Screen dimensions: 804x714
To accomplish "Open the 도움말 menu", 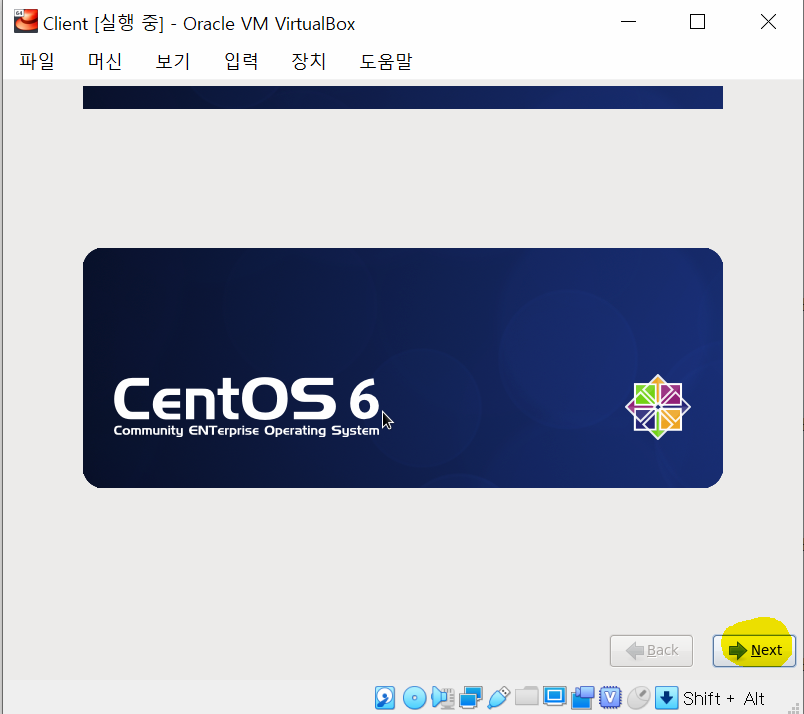I will [386, 62].
